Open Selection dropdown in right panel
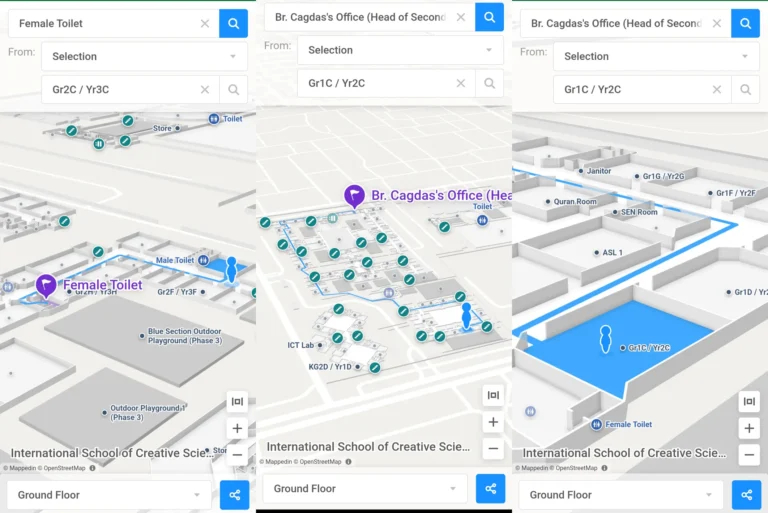Screen dimensions: 768x513 pos(656,56)
